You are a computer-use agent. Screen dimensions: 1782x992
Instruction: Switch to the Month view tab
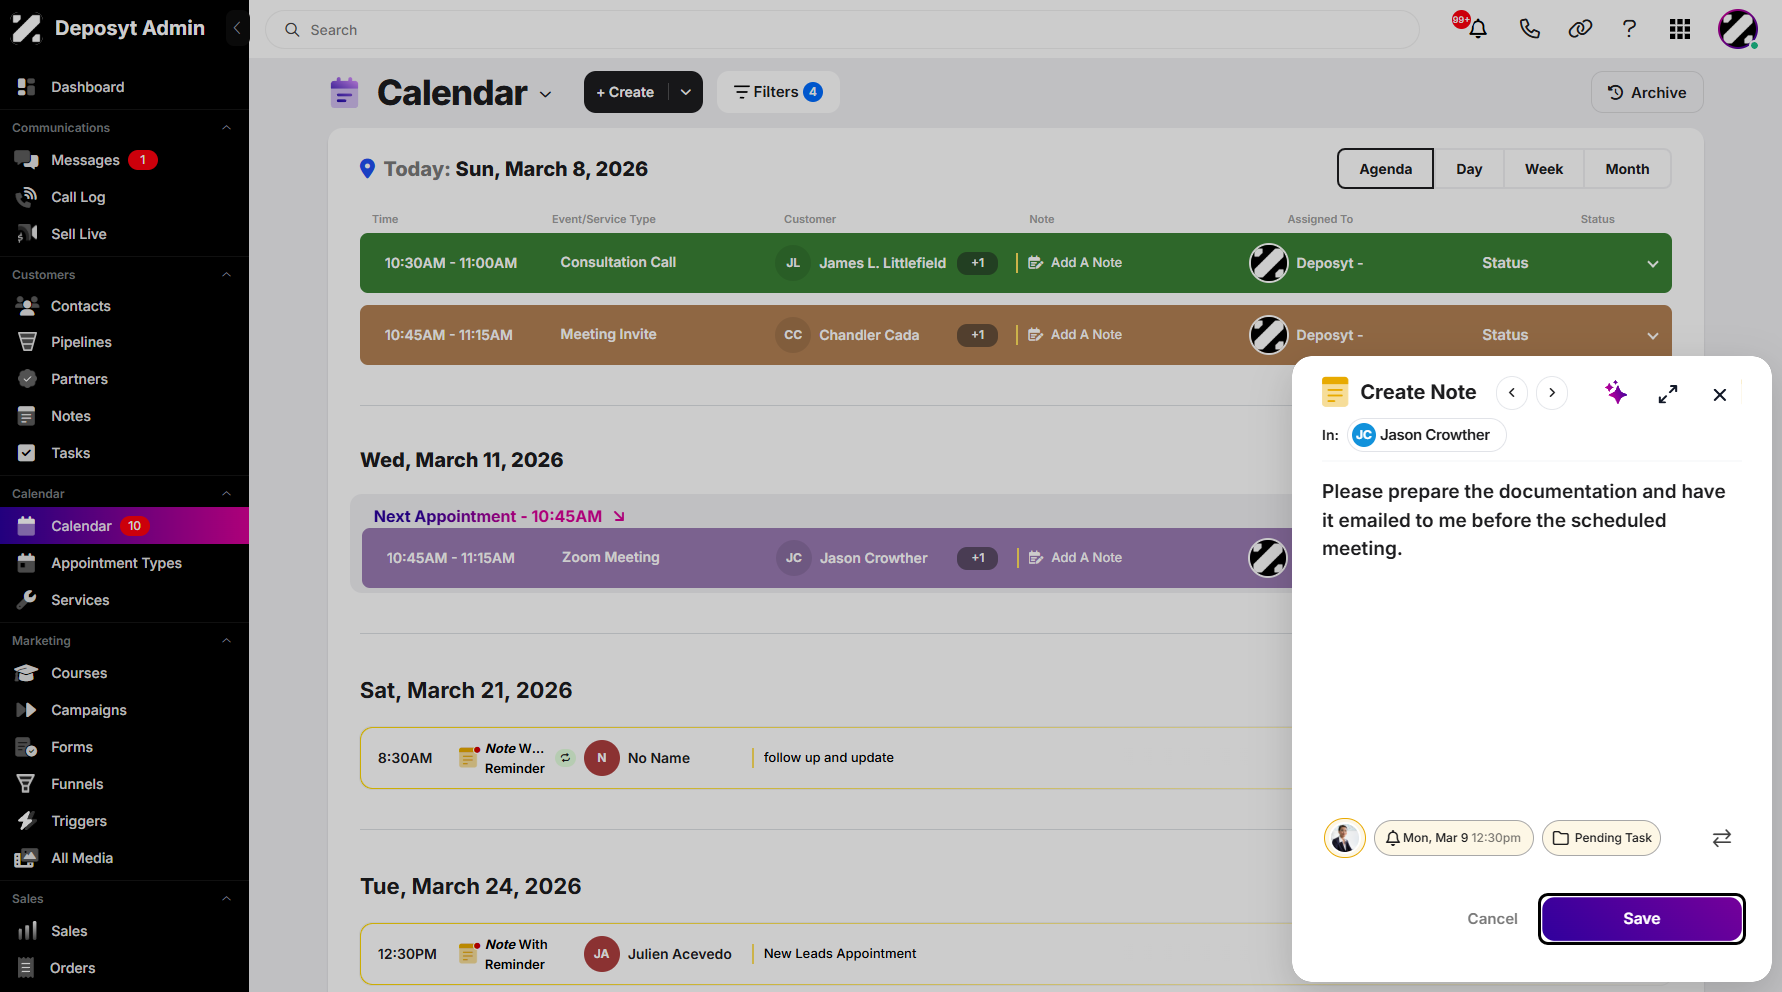(1627, 169)
